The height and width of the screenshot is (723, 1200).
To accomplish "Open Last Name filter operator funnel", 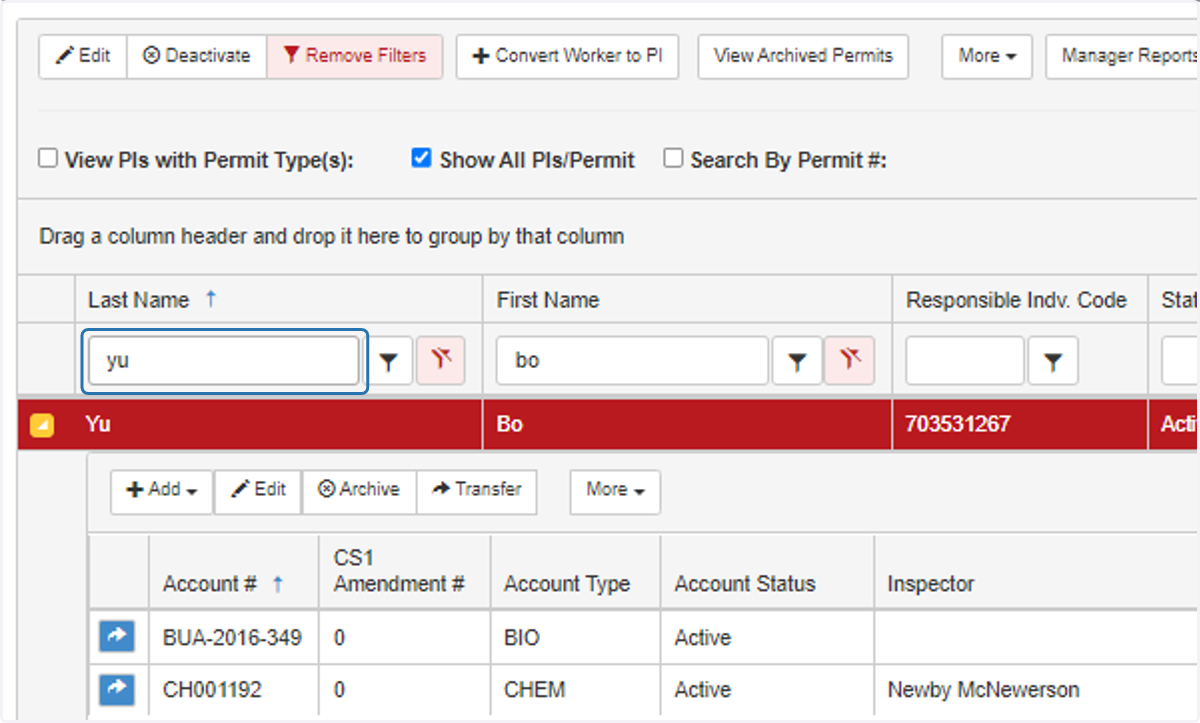I will (390, 361).
